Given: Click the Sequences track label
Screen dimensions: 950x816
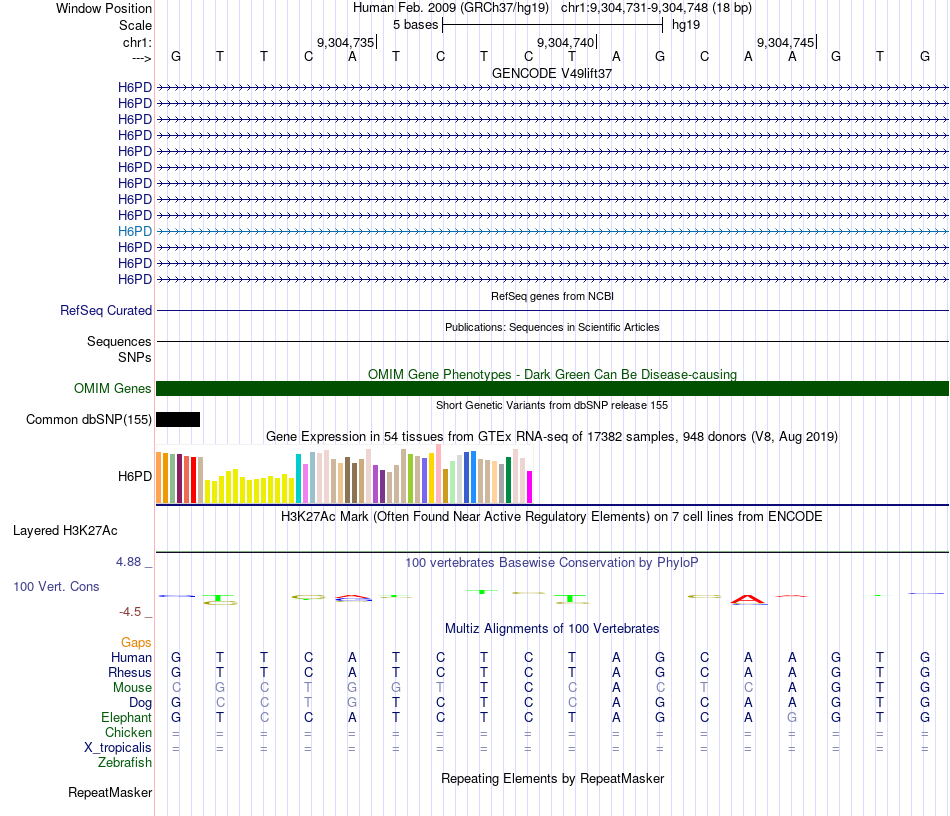Looking at the screenshot, I should coord(119,341).
